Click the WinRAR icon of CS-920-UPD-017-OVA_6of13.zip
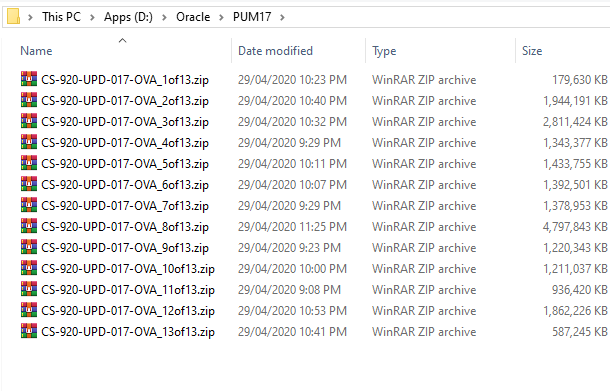This screenshot has width=610, height=391. (x=29, y=184)
